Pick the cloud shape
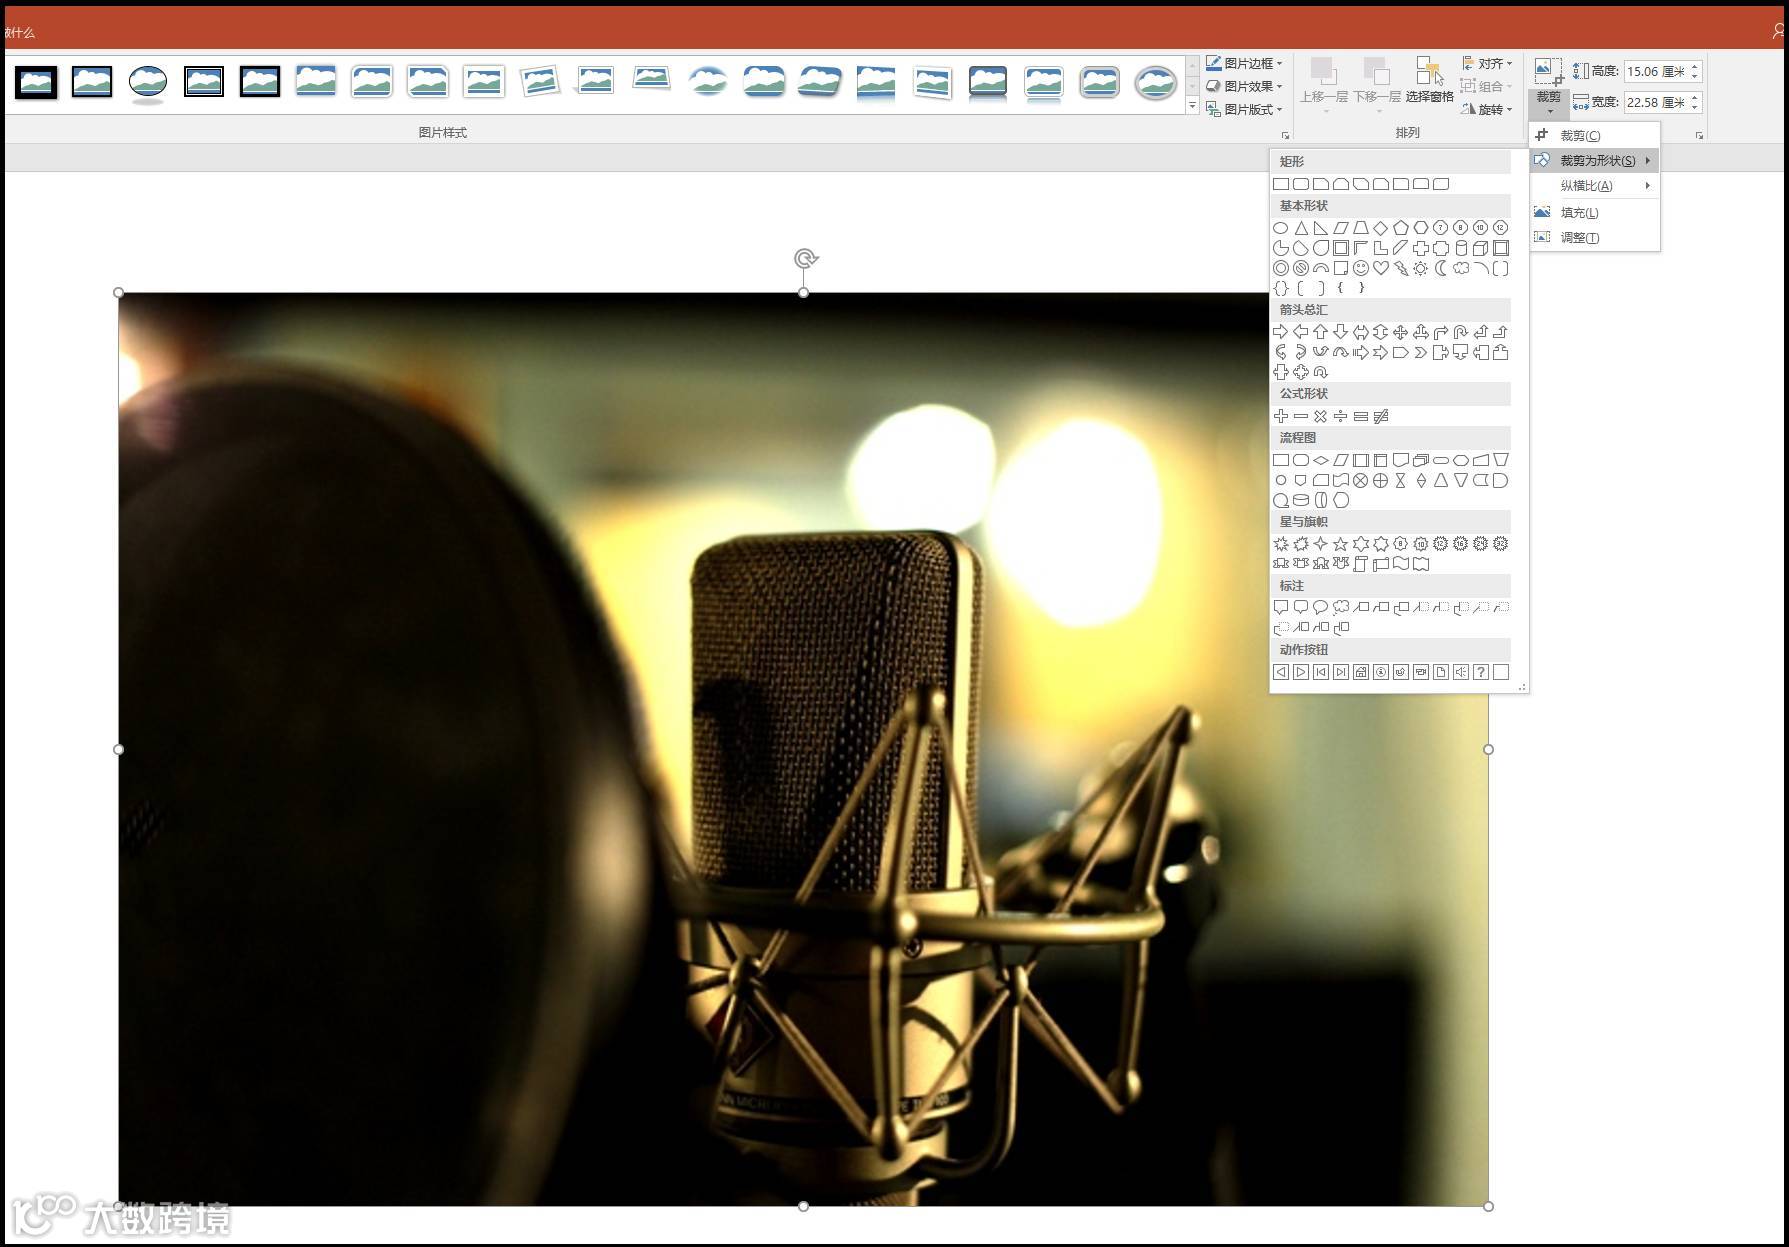Viewport: 1789px width, 1247px height. coord(1461,268)
